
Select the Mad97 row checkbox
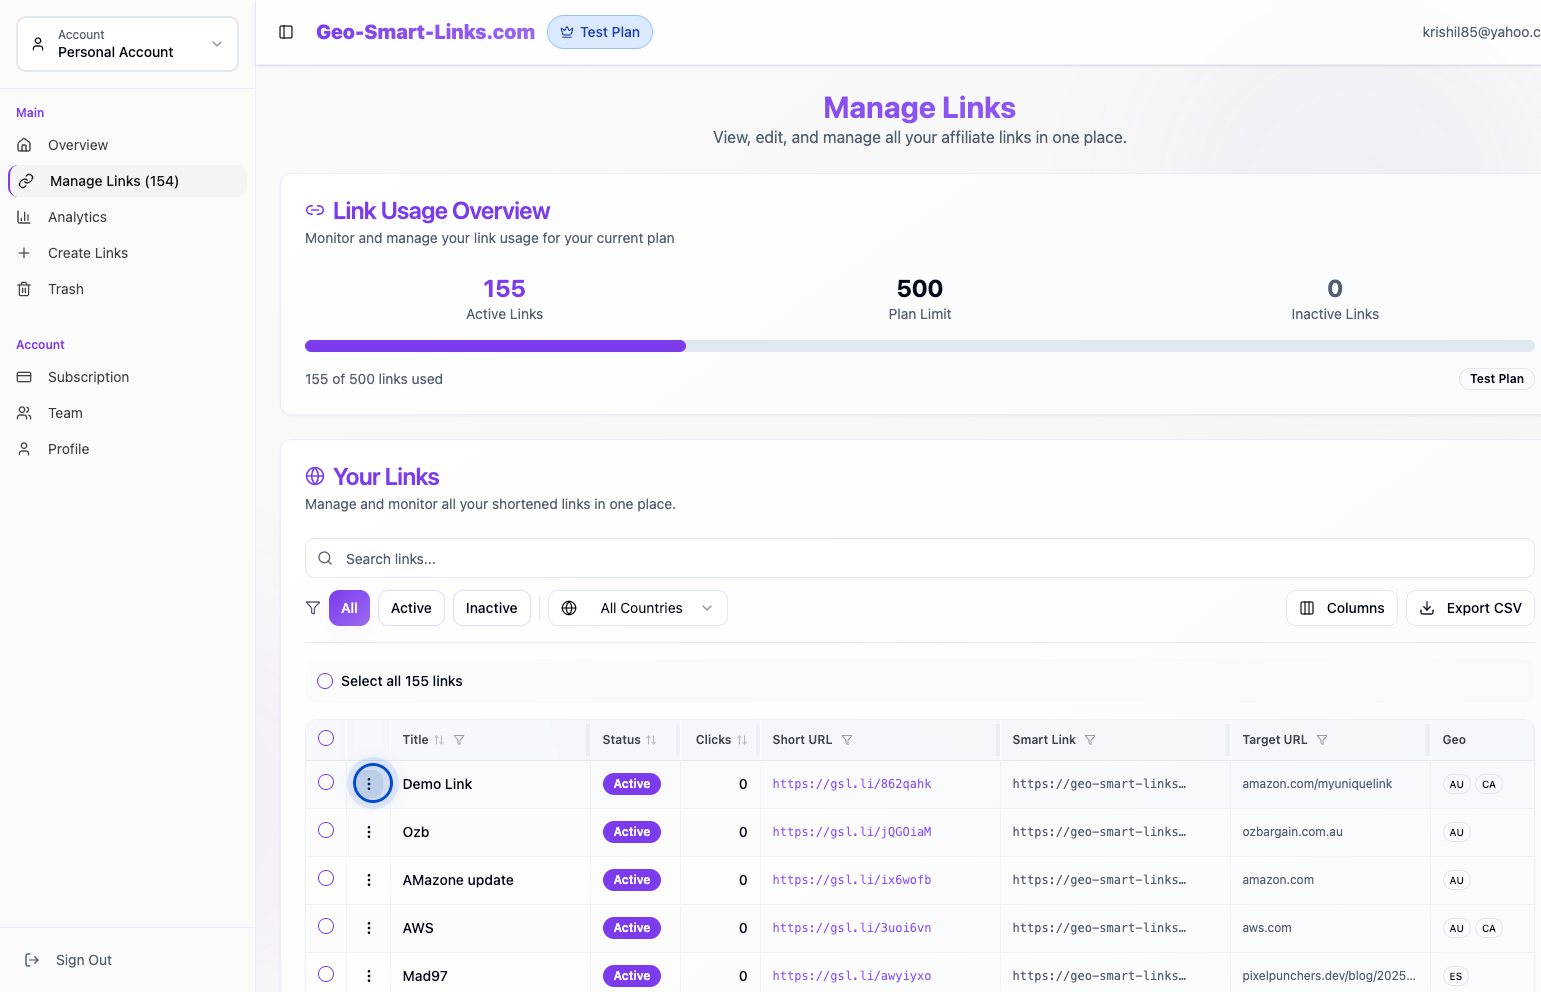pos(326,974)
